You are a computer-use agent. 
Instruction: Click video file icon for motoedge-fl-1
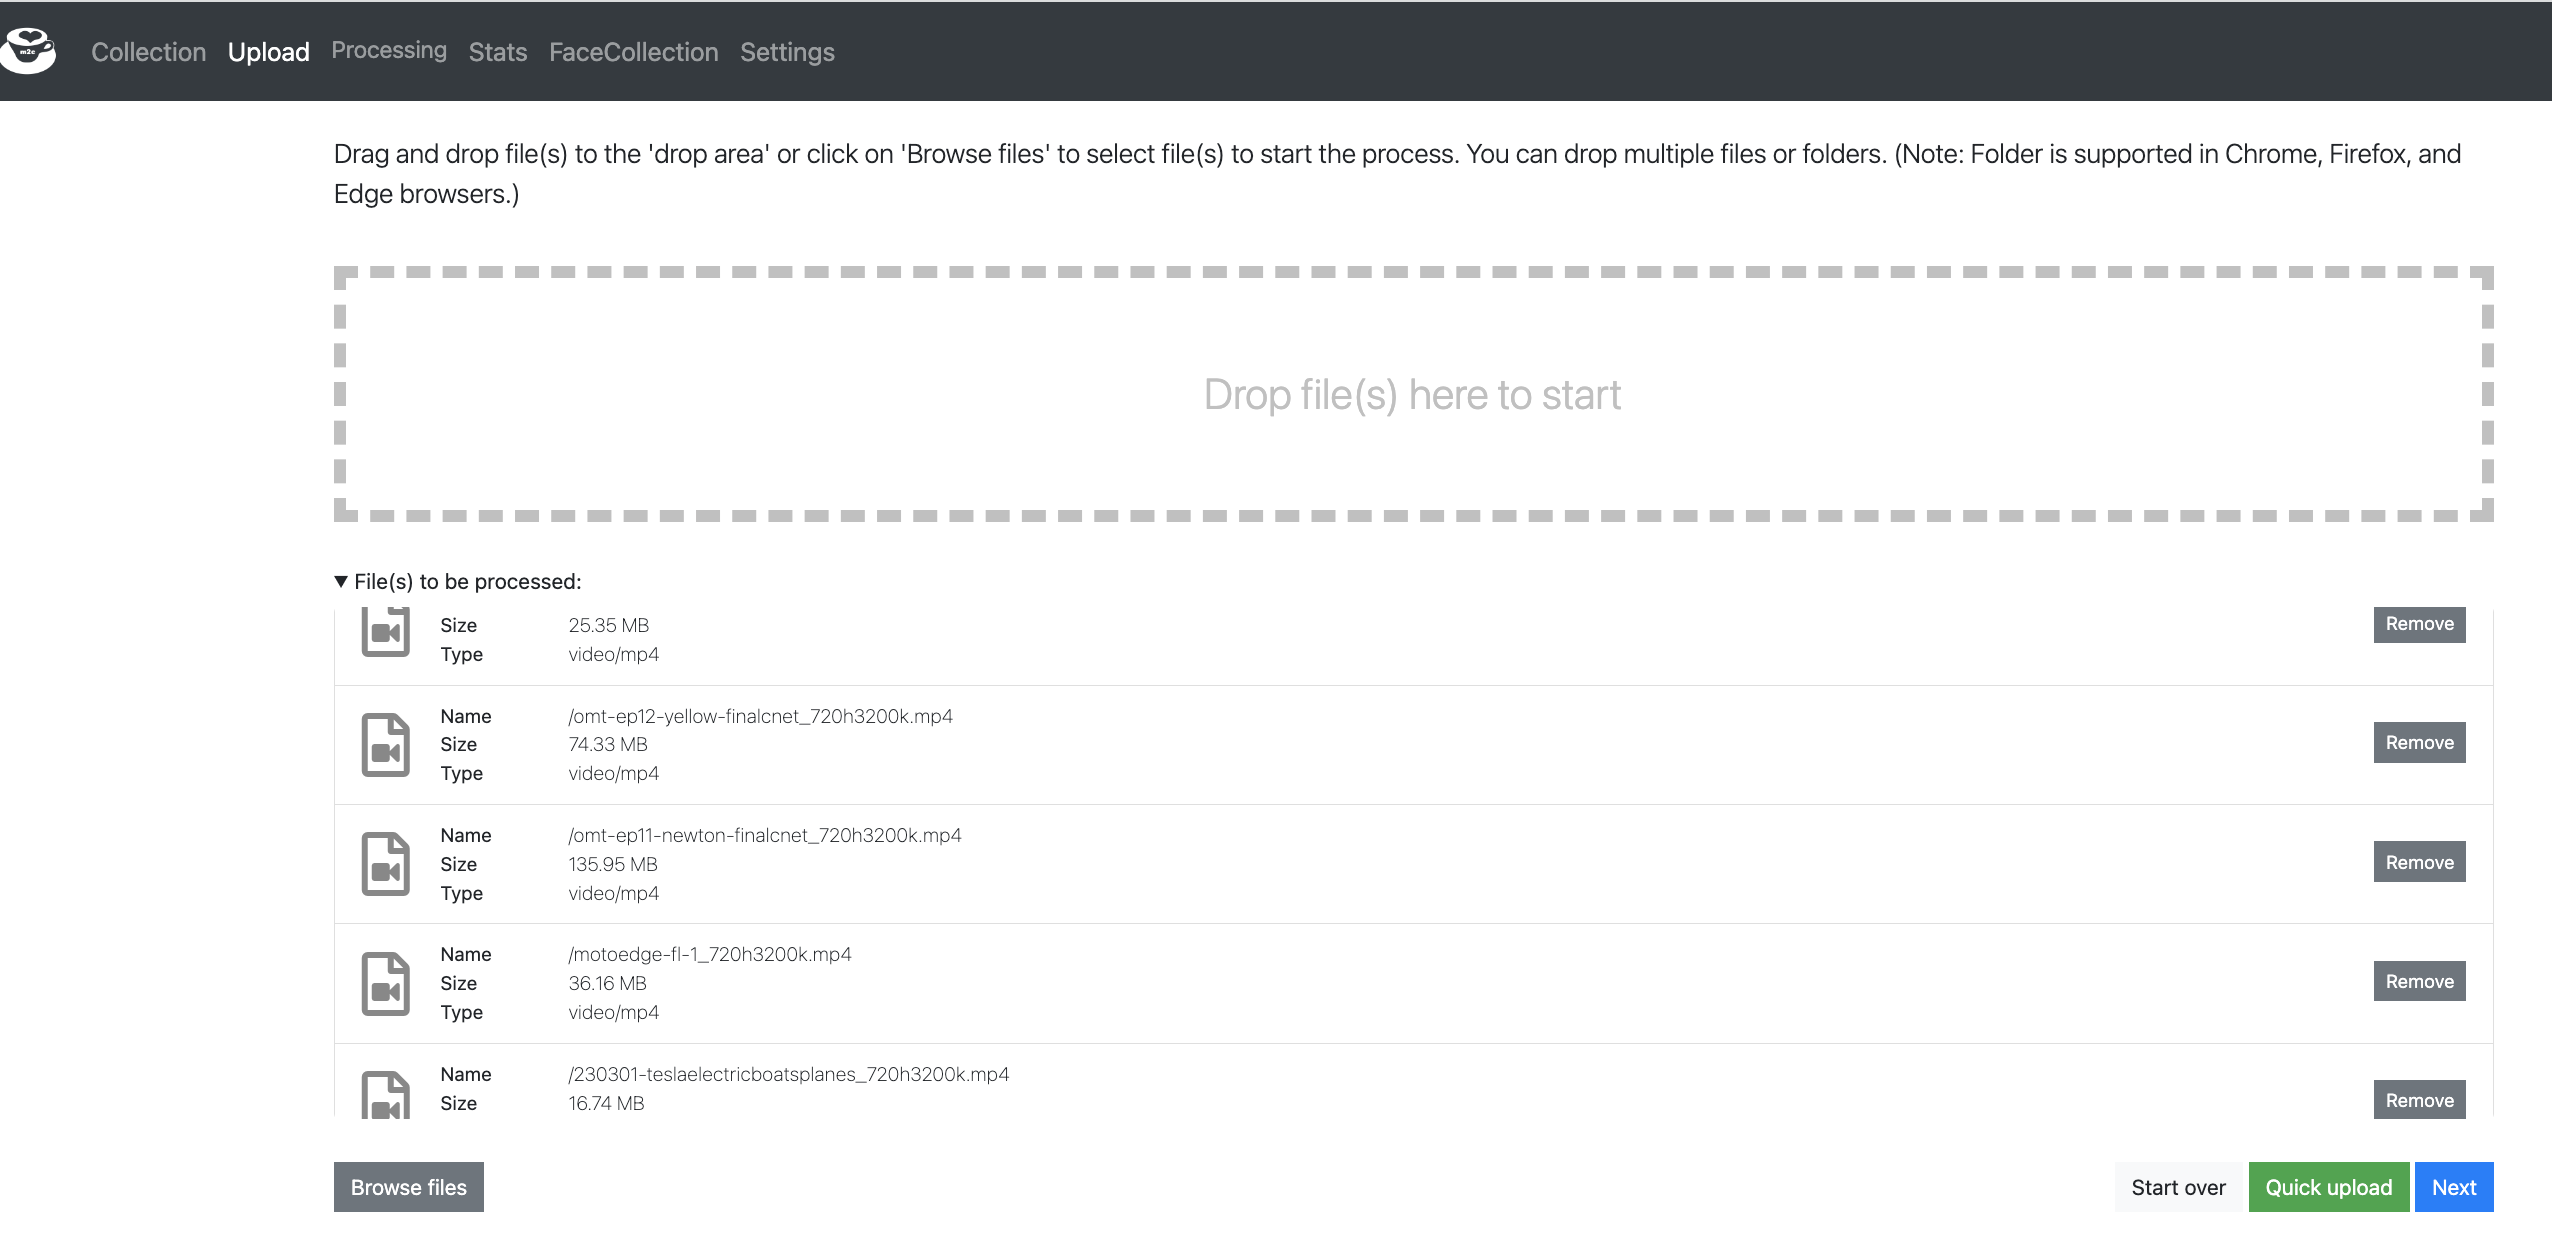click(x=385, y=984)
